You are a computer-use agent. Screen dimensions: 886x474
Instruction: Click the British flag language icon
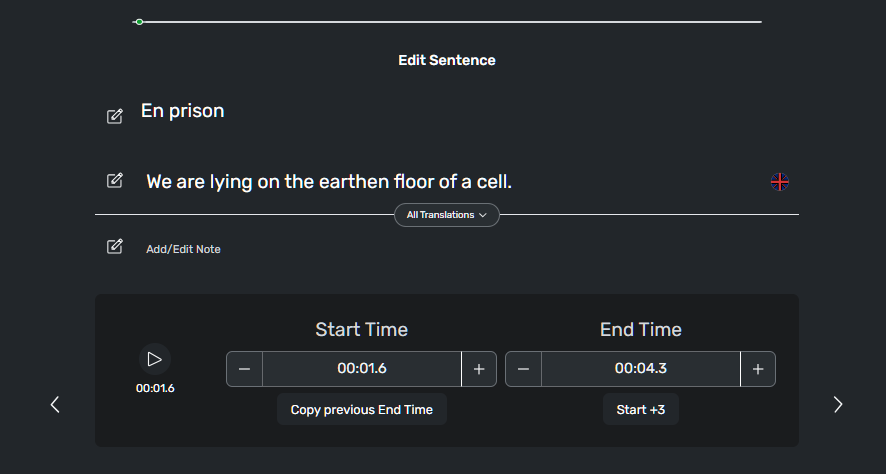tap(780, 182)
